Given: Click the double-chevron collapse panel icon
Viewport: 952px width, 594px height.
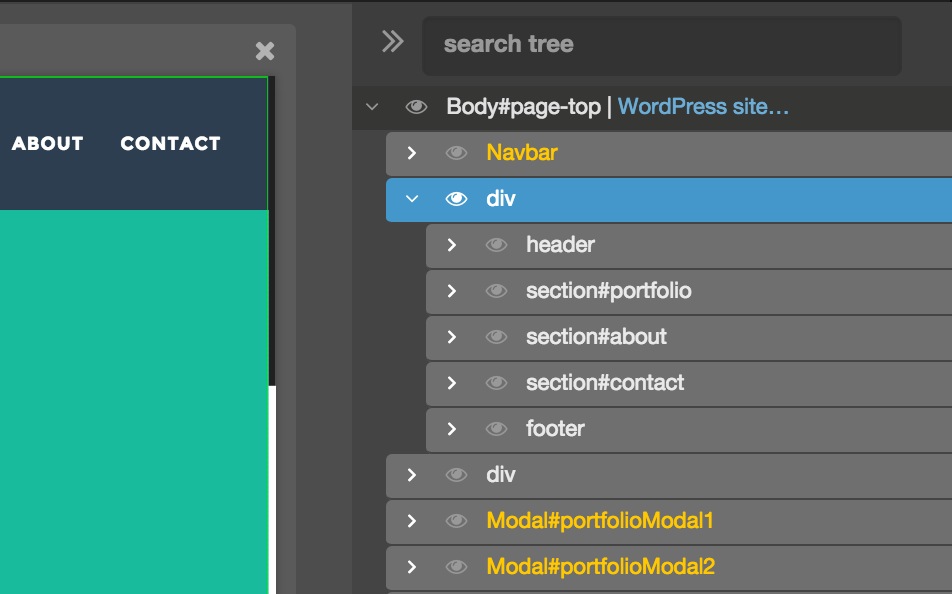Looking at the screenshot, I should pyautogui.click(x=391, y=42).
